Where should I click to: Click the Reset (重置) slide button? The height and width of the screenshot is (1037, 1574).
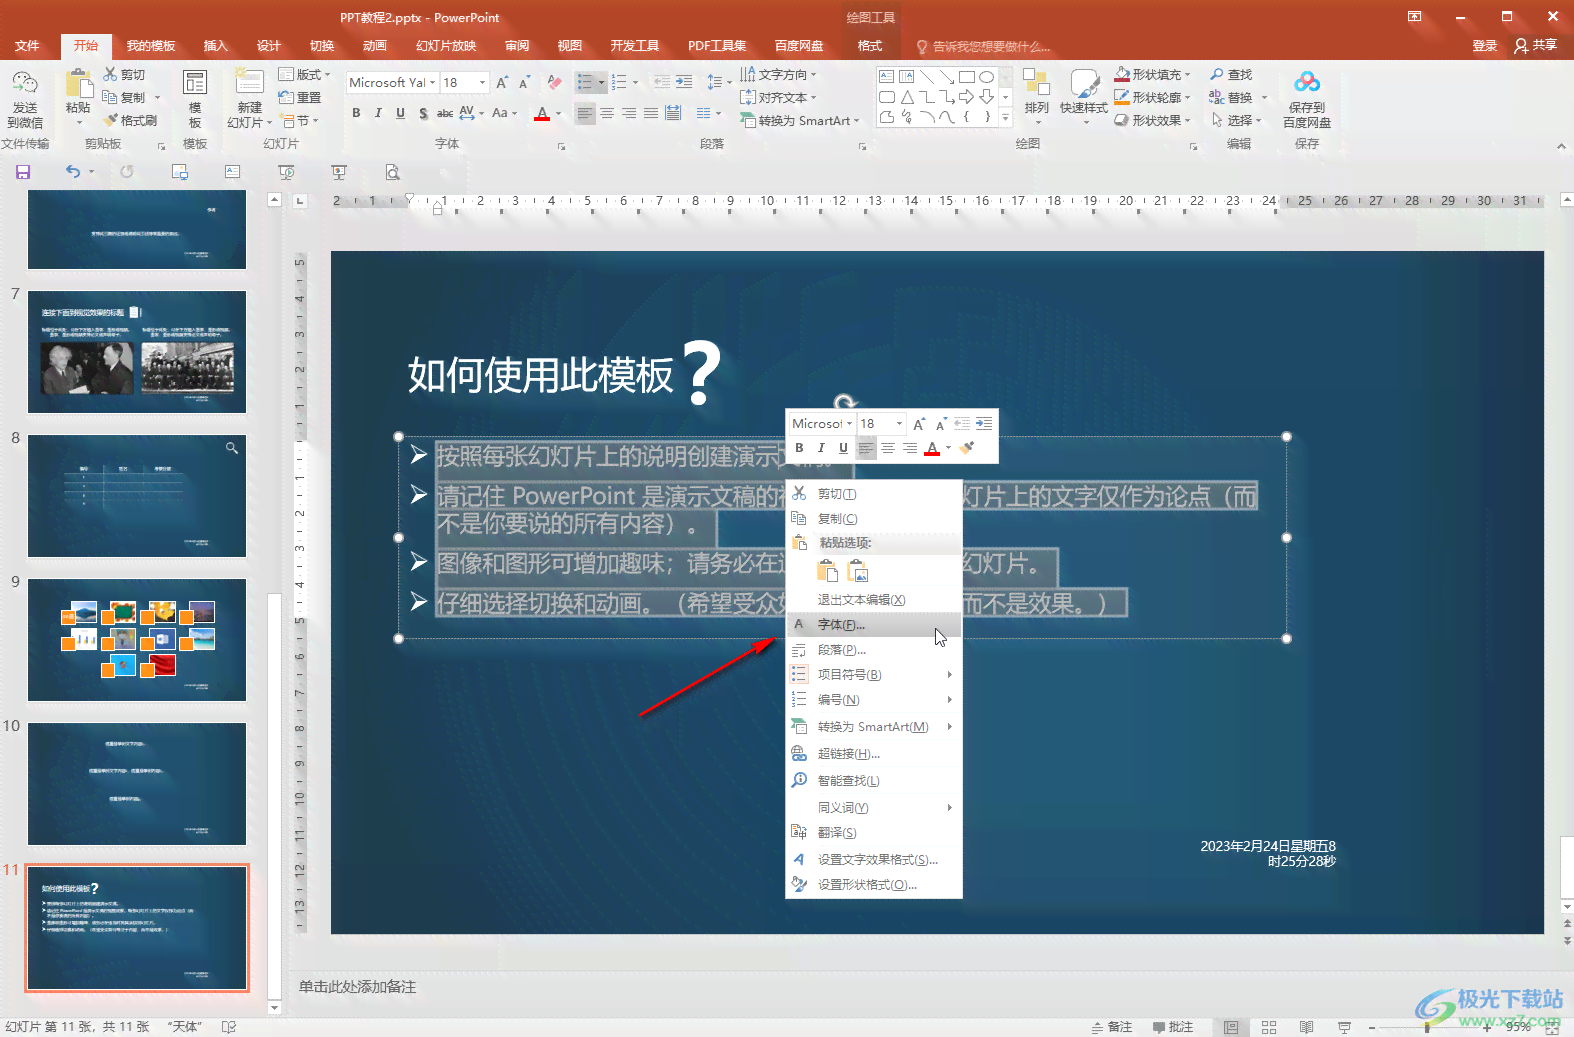click(300, 97)
